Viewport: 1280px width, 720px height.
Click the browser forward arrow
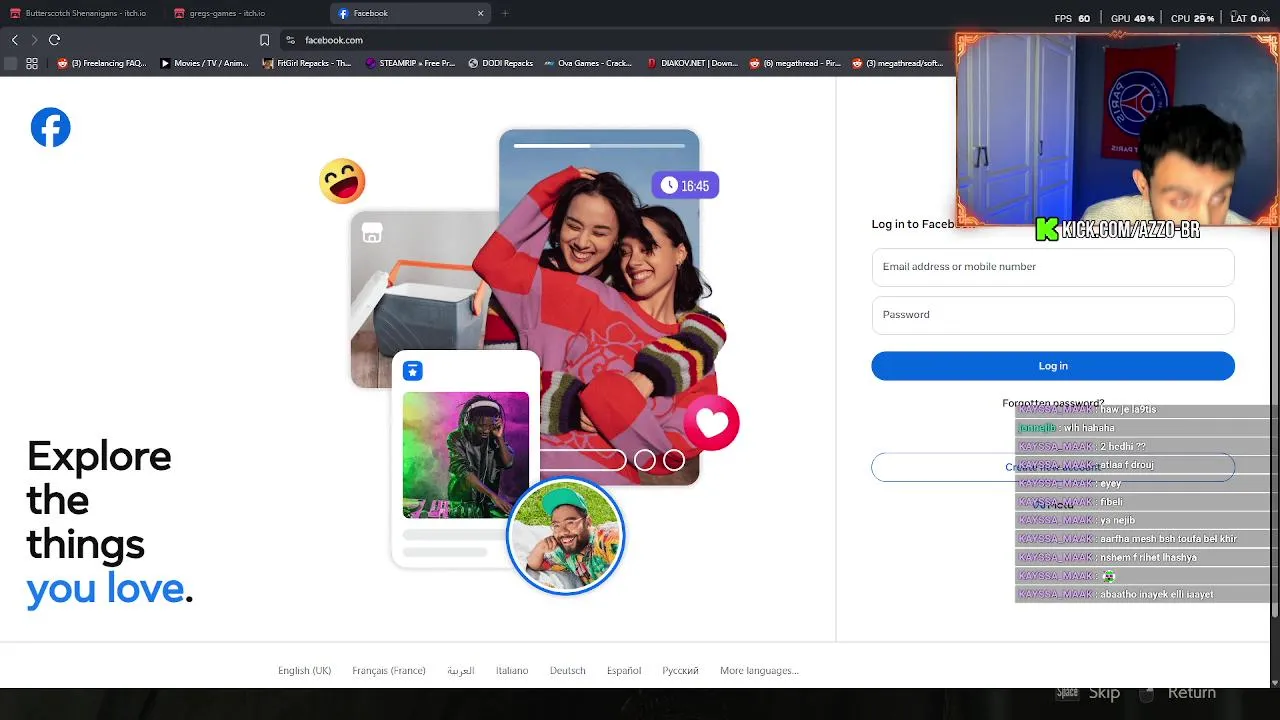34,40
